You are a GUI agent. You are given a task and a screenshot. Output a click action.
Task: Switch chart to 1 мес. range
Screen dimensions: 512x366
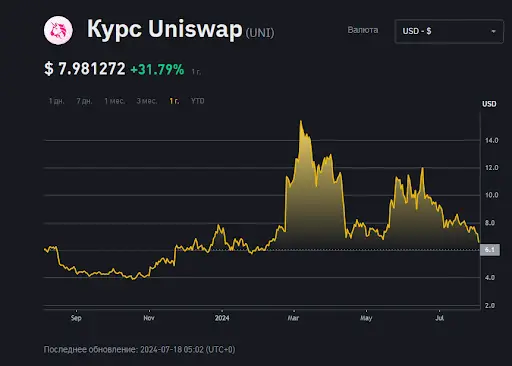[x=115, y=101]
